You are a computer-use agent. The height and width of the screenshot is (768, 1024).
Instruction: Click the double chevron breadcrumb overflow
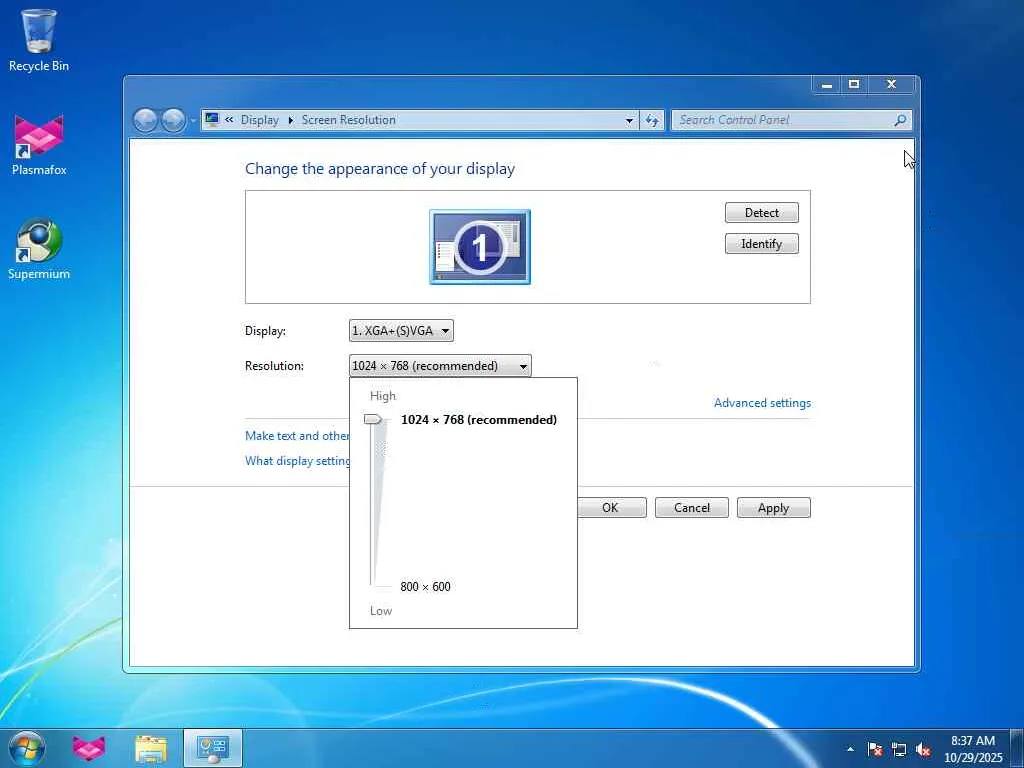[229, 120]
